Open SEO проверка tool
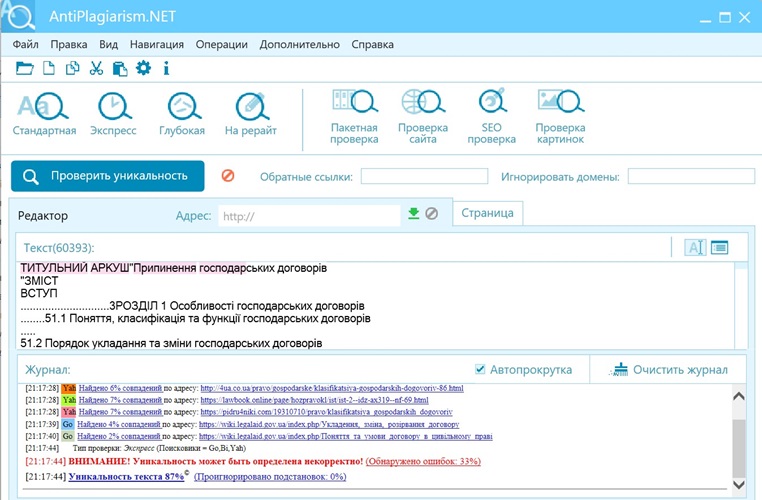The width and height of the screenshot is (762, 500). pos(491,117)
